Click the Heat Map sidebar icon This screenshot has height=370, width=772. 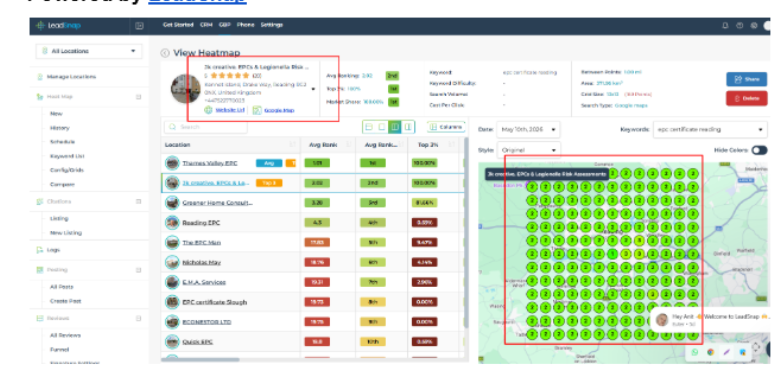tap(40, 97)
